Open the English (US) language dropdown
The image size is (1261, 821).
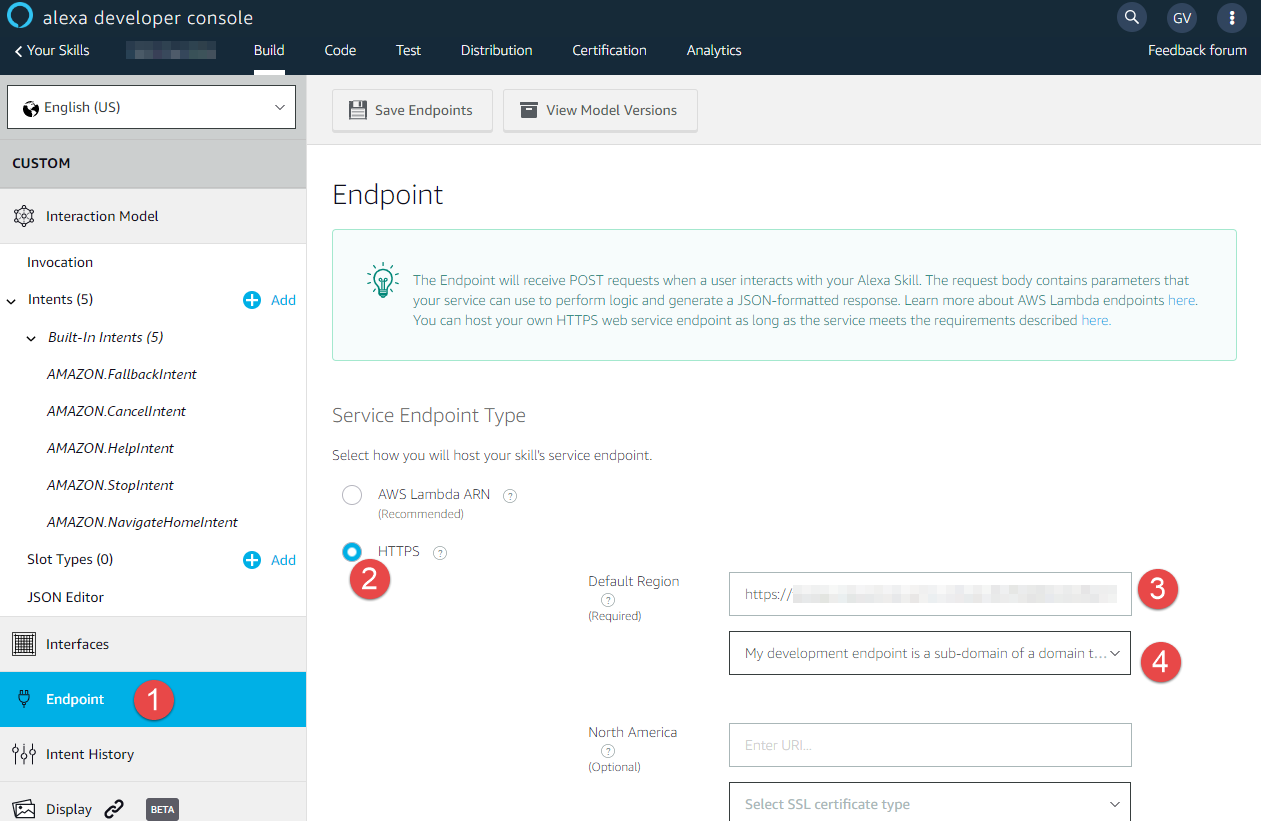click(151, 107)
